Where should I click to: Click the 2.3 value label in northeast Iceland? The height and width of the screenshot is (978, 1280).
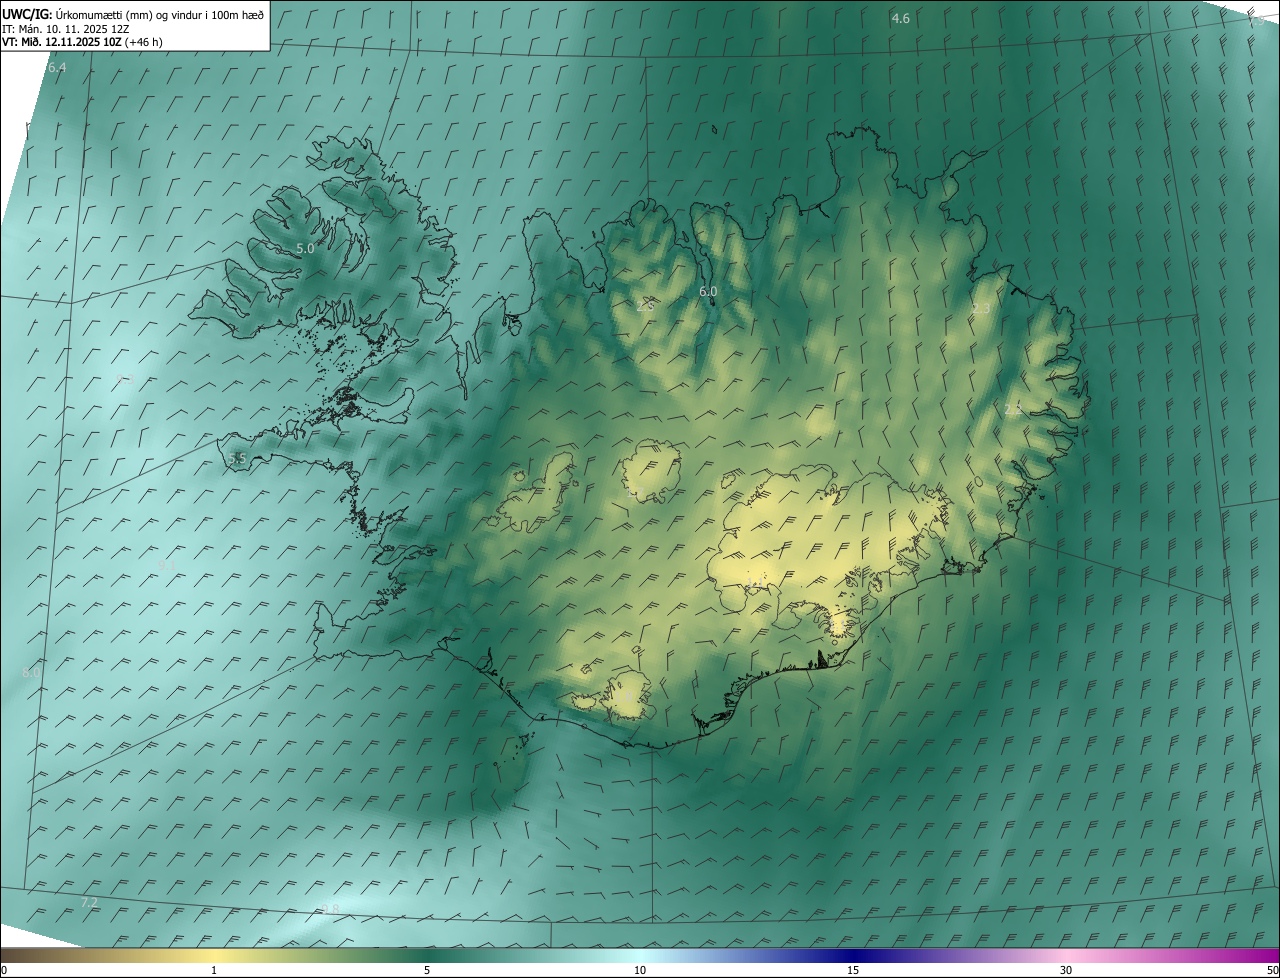pyautogui.click(x=981, y=308)
